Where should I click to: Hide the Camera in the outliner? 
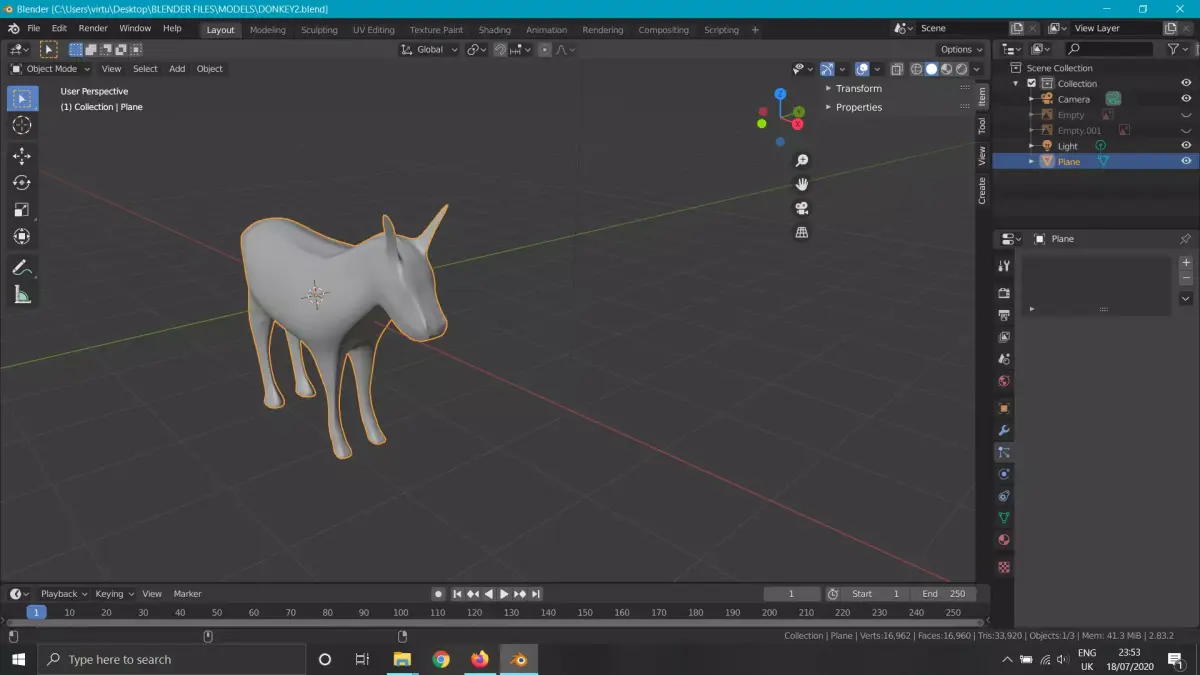pos(1186,99)
